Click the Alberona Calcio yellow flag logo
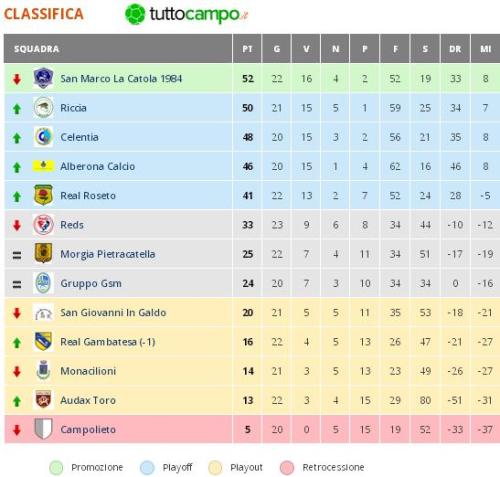The image size is (500, 477). pyautogui.click(x=43, y=166)
